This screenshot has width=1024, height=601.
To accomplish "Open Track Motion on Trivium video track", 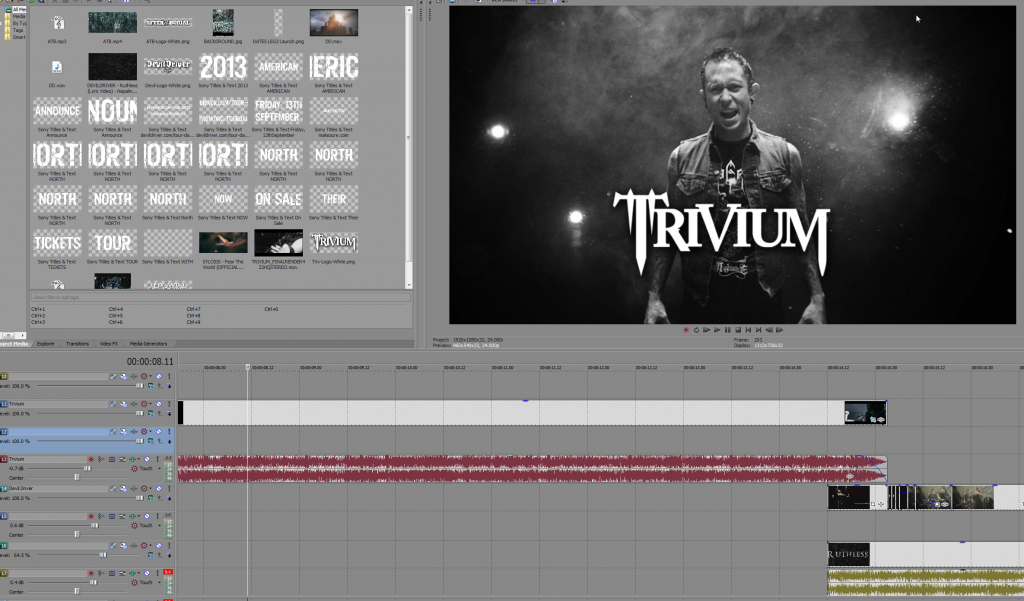I will [123, 404].
